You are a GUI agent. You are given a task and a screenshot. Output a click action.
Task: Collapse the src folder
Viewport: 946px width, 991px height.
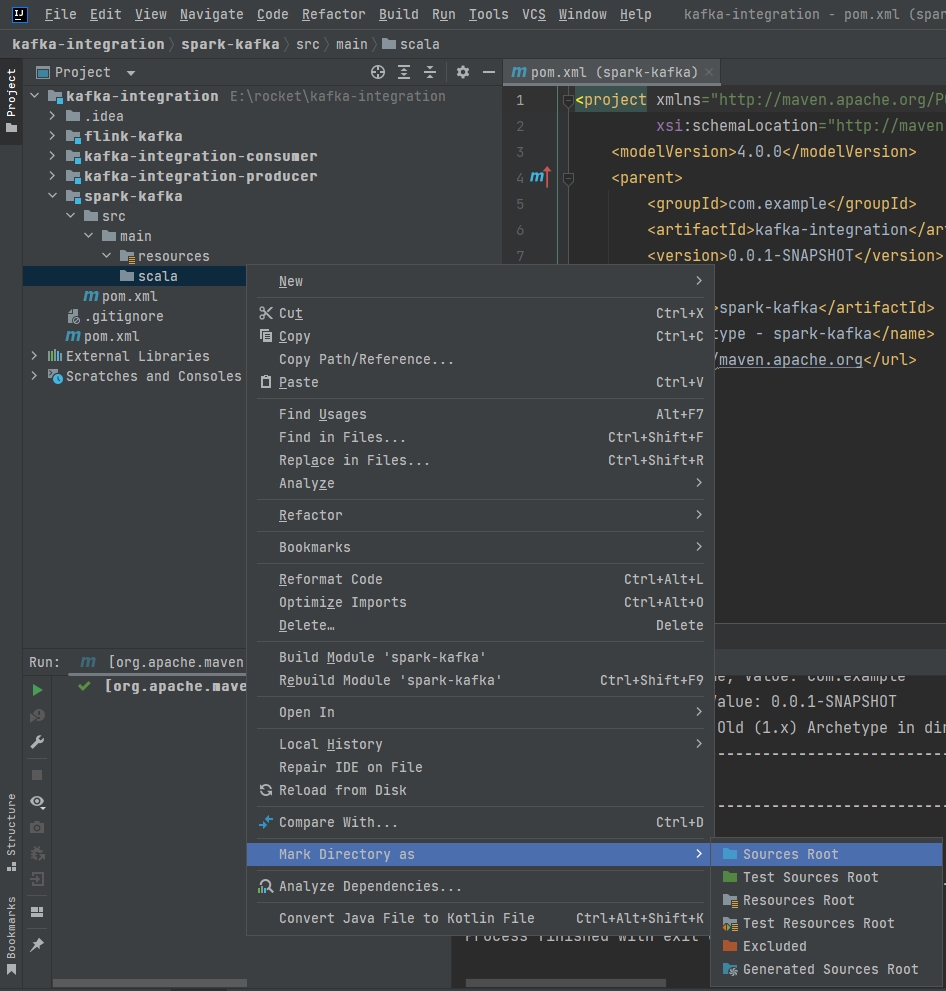pyautogui.click(x=71, y=216)
